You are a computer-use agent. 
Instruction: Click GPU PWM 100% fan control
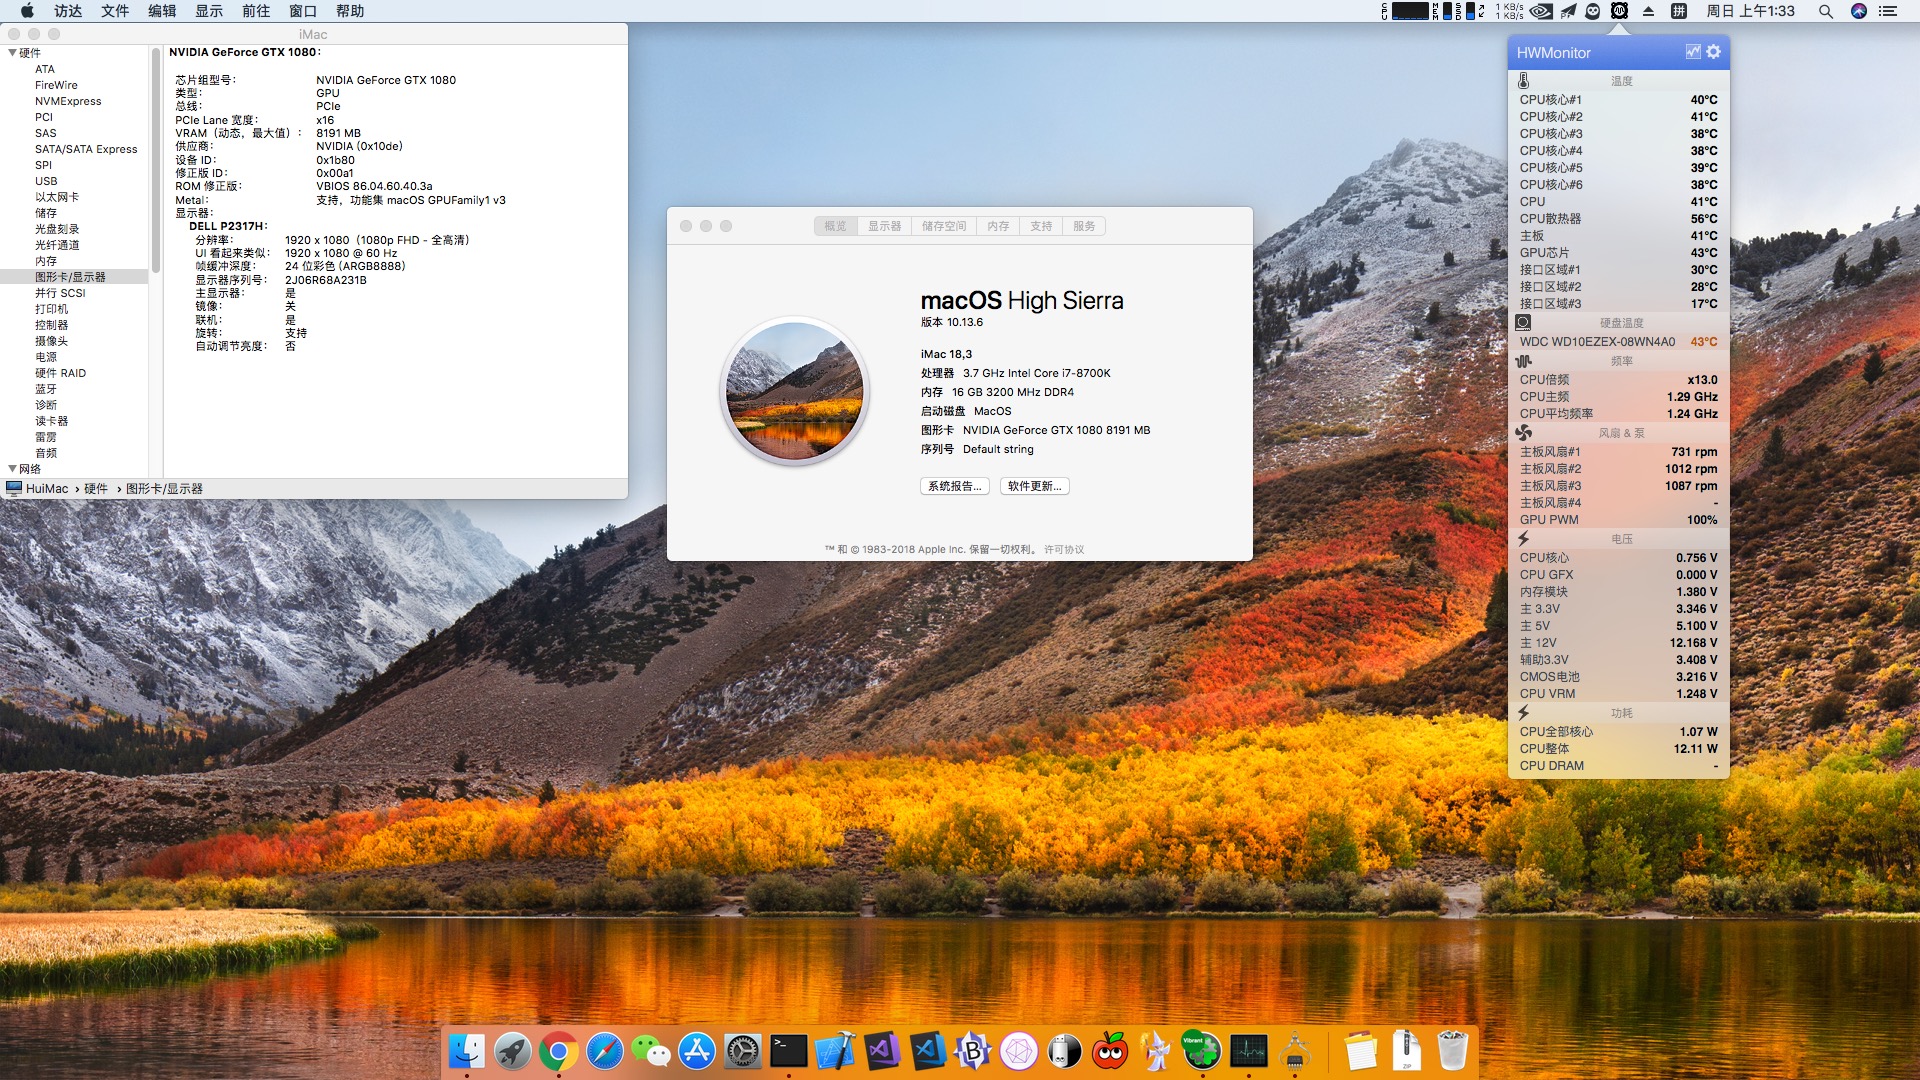[1617, 520]
